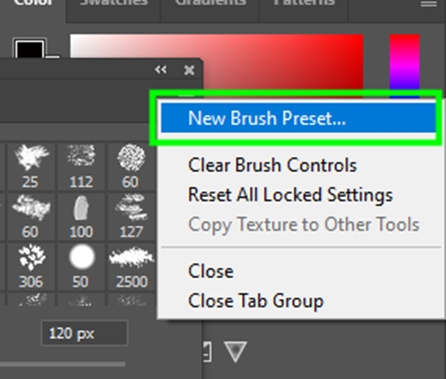This screenshot has height=379, width=446.
Task: Select the 100 size brush tip
Action: [x=81, y=216]
